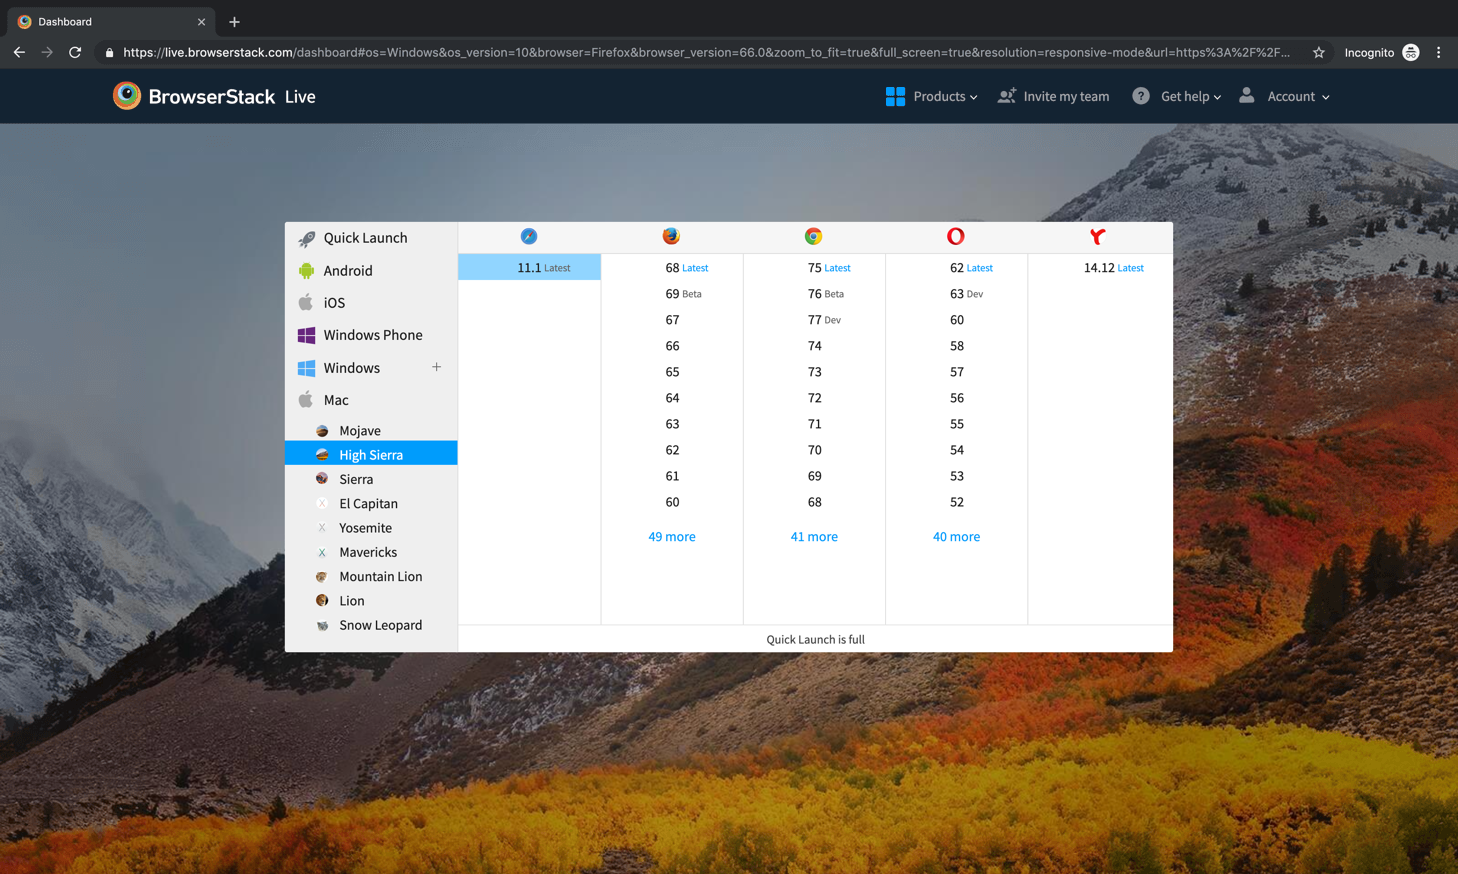
Task: Click the Quick Launch rocket icon
Action: (x=307, y=238)
